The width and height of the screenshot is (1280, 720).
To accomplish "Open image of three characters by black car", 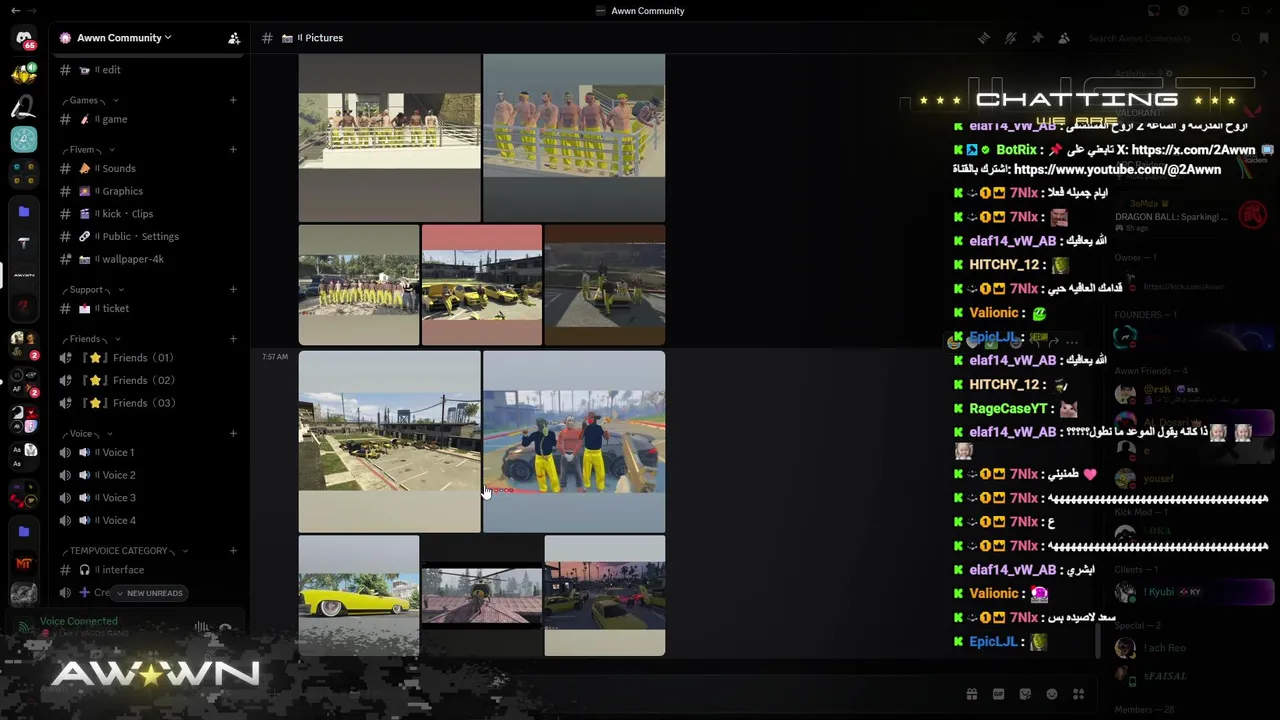I will click(x=574, y=442).
